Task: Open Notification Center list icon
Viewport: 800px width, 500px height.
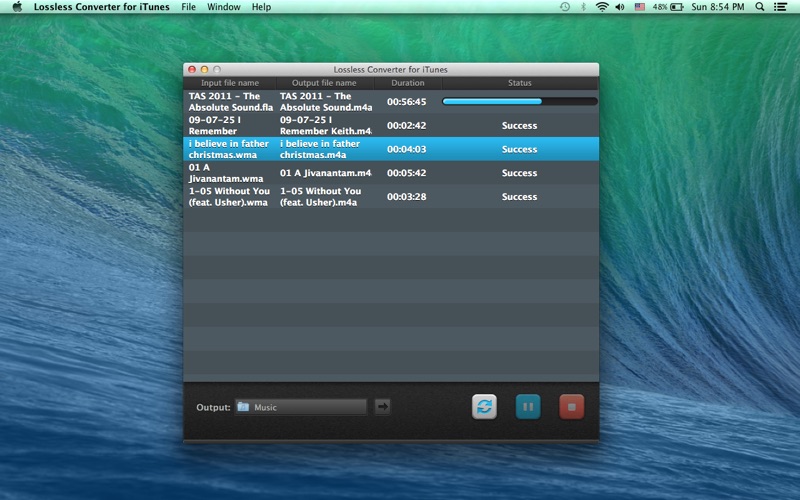Action: pos(780,7)
